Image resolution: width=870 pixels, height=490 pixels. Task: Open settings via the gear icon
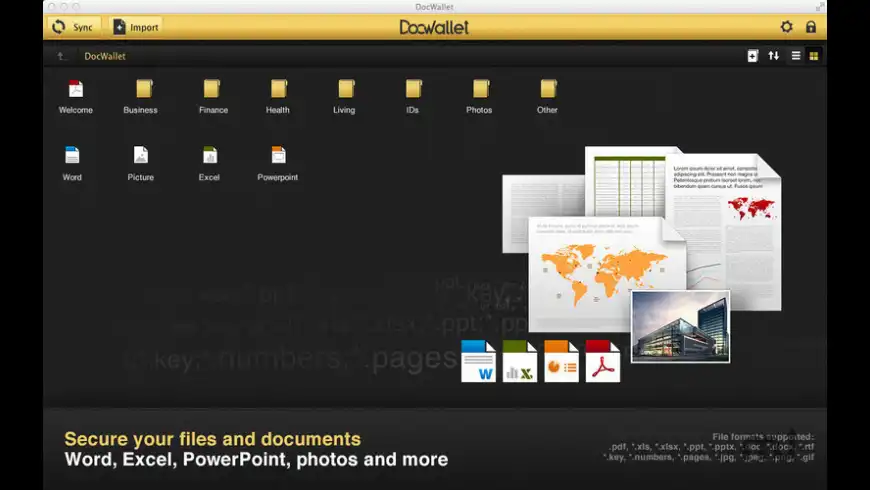[786, 27]
